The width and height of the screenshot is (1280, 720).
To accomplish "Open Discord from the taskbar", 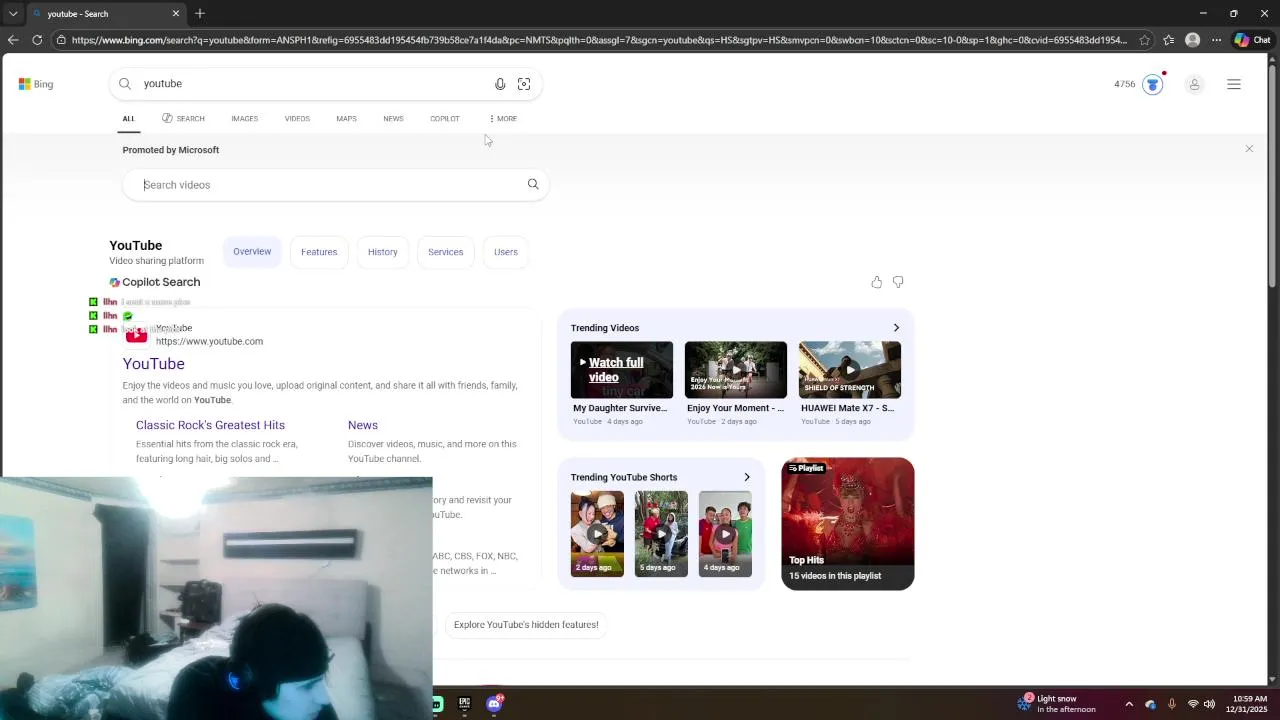I will (x=494, y=703).
